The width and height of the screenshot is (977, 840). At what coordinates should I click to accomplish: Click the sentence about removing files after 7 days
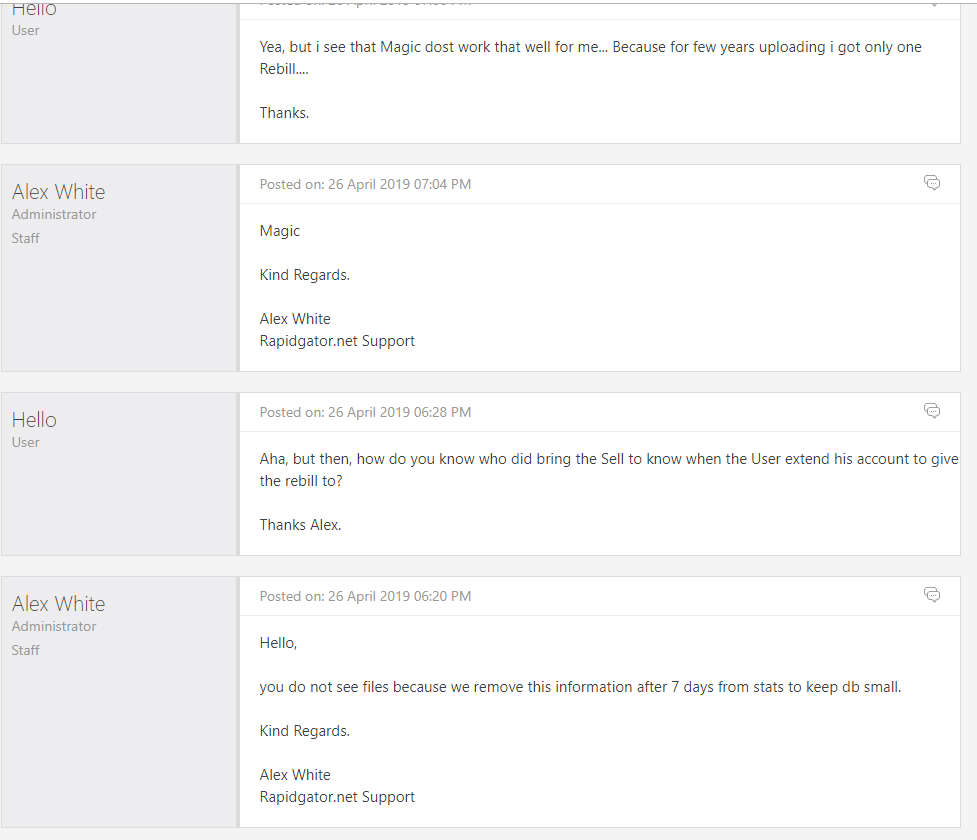[580, 687]
